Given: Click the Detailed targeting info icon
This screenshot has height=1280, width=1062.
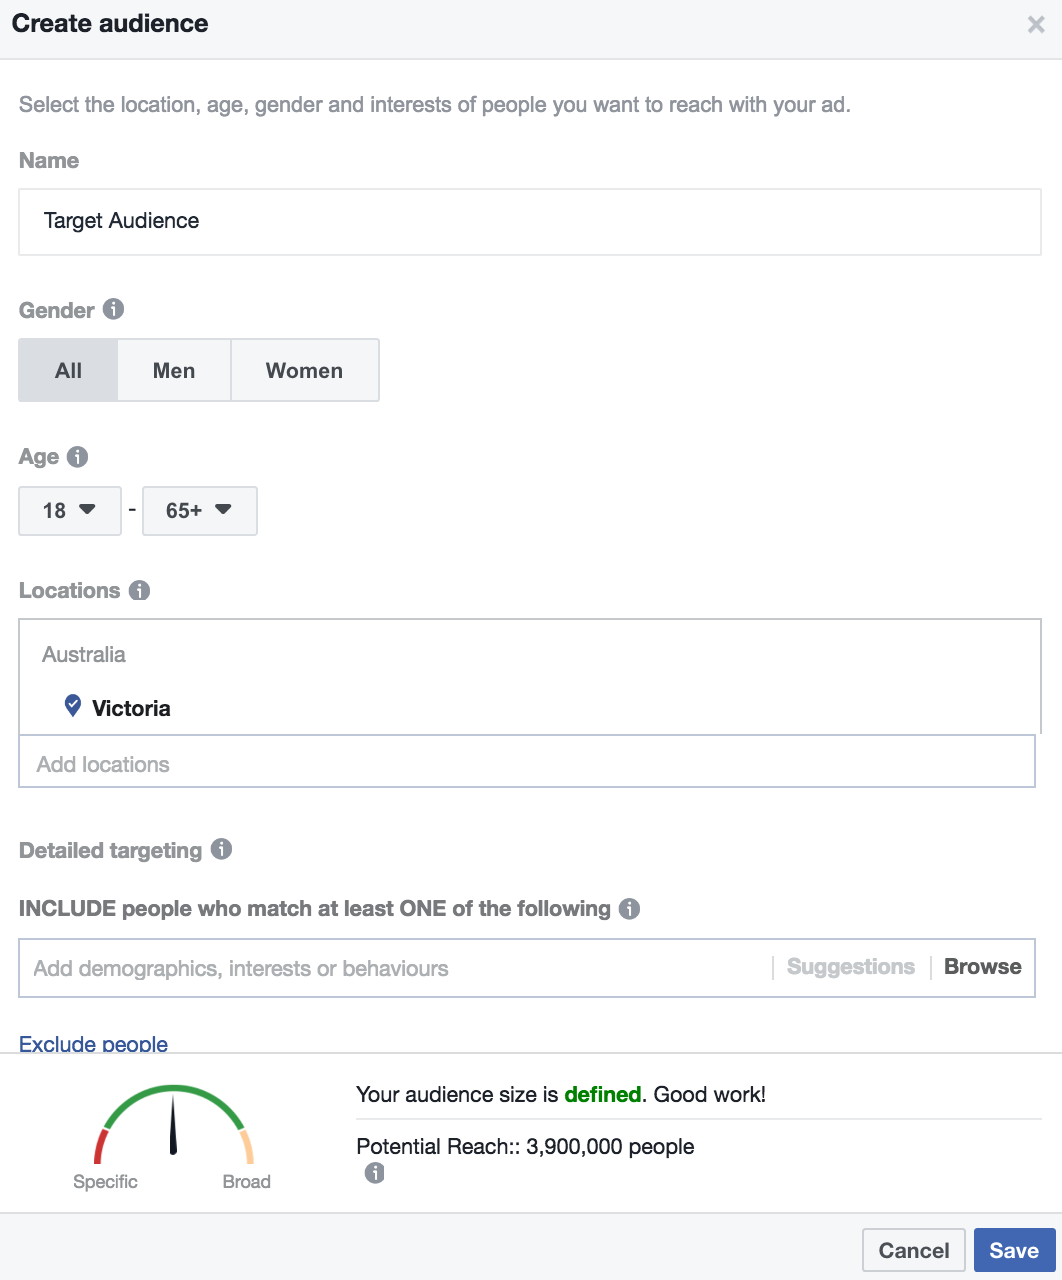Looking at the screenshot, I should click(222, 850).
